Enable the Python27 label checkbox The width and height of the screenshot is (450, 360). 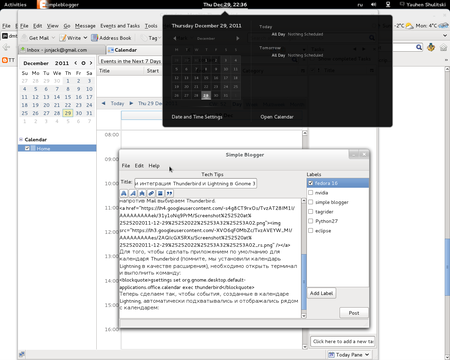point(311,221)
